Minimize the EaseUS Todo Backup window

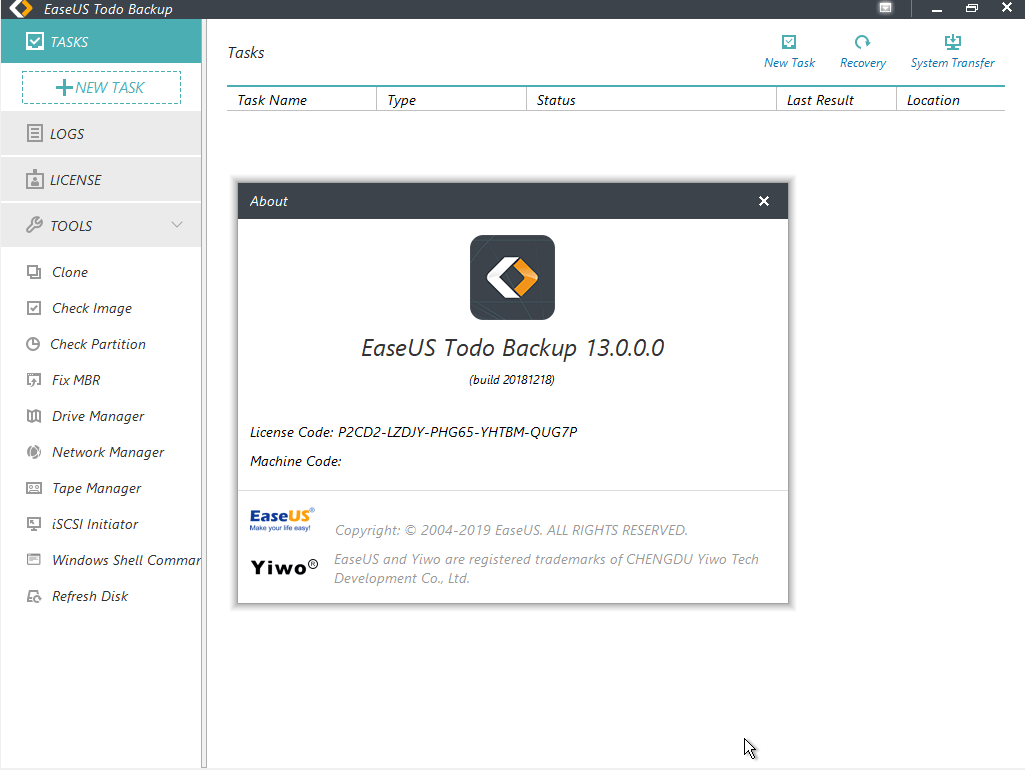coord(937,8)
